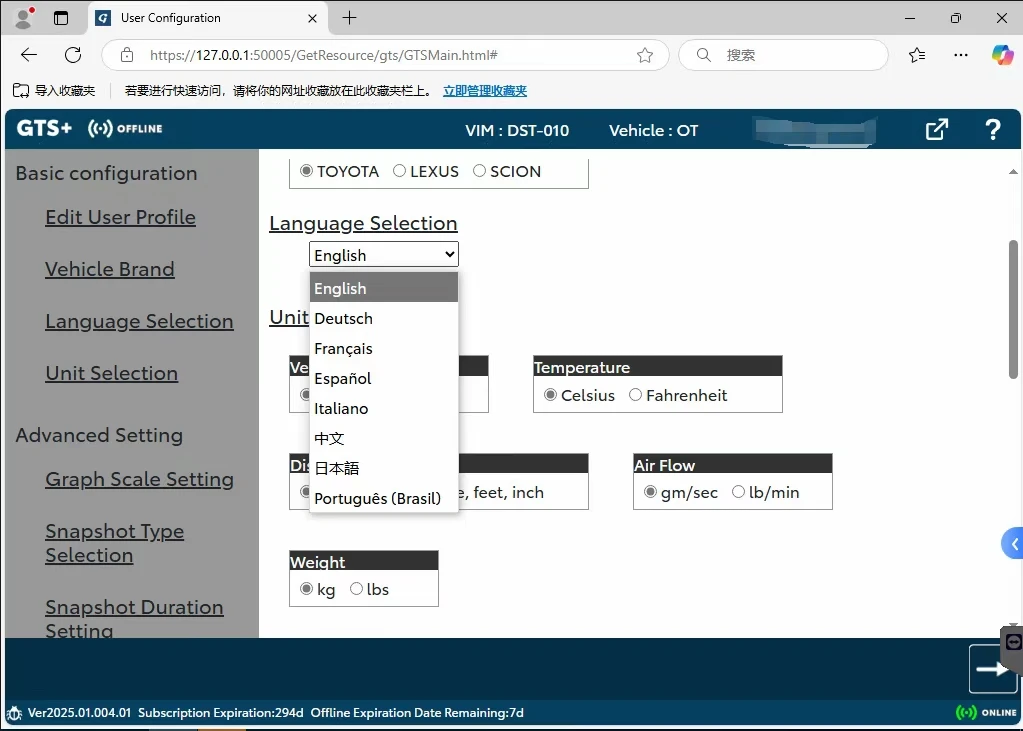Click the favorites star in address bar
This screenshot has width=1023, height=731.
(x=645, y=55)
